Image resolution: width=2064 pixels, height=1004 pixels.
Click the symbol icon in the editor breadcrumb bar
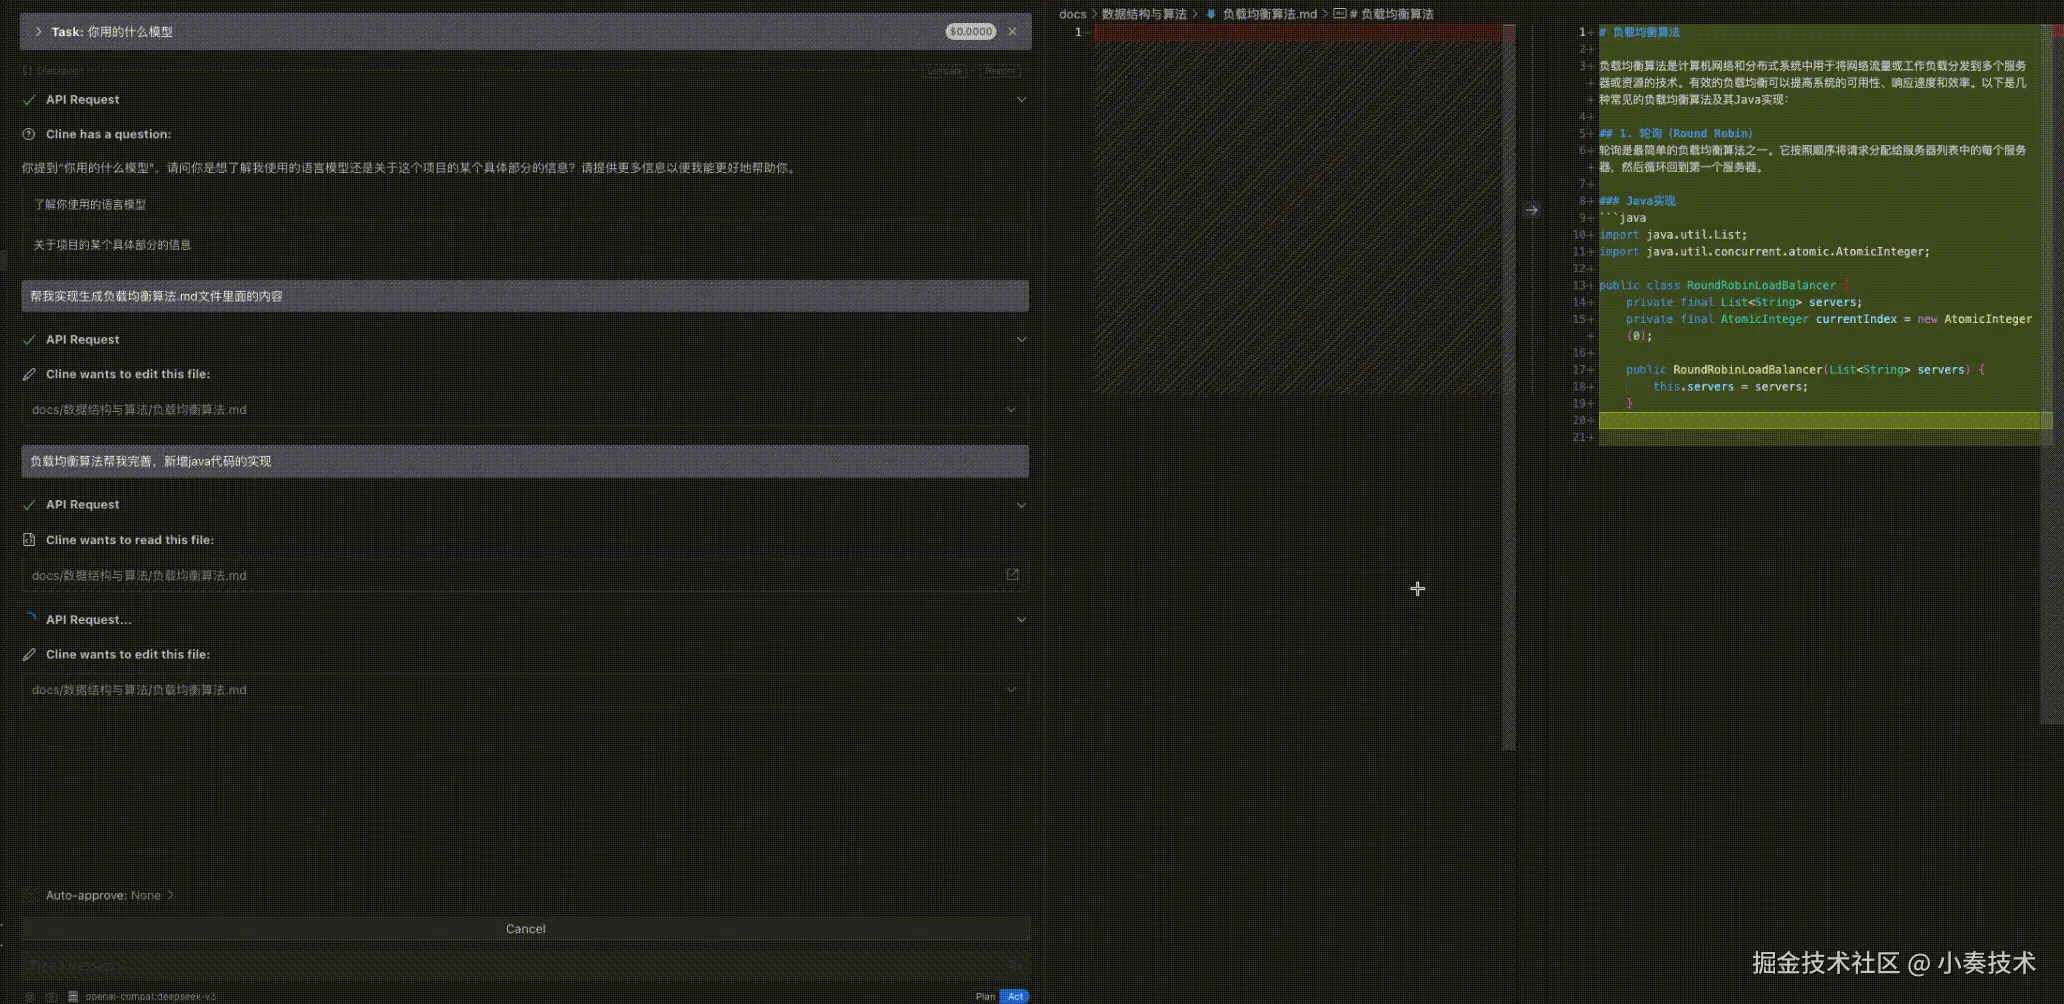pos(1338,14)
